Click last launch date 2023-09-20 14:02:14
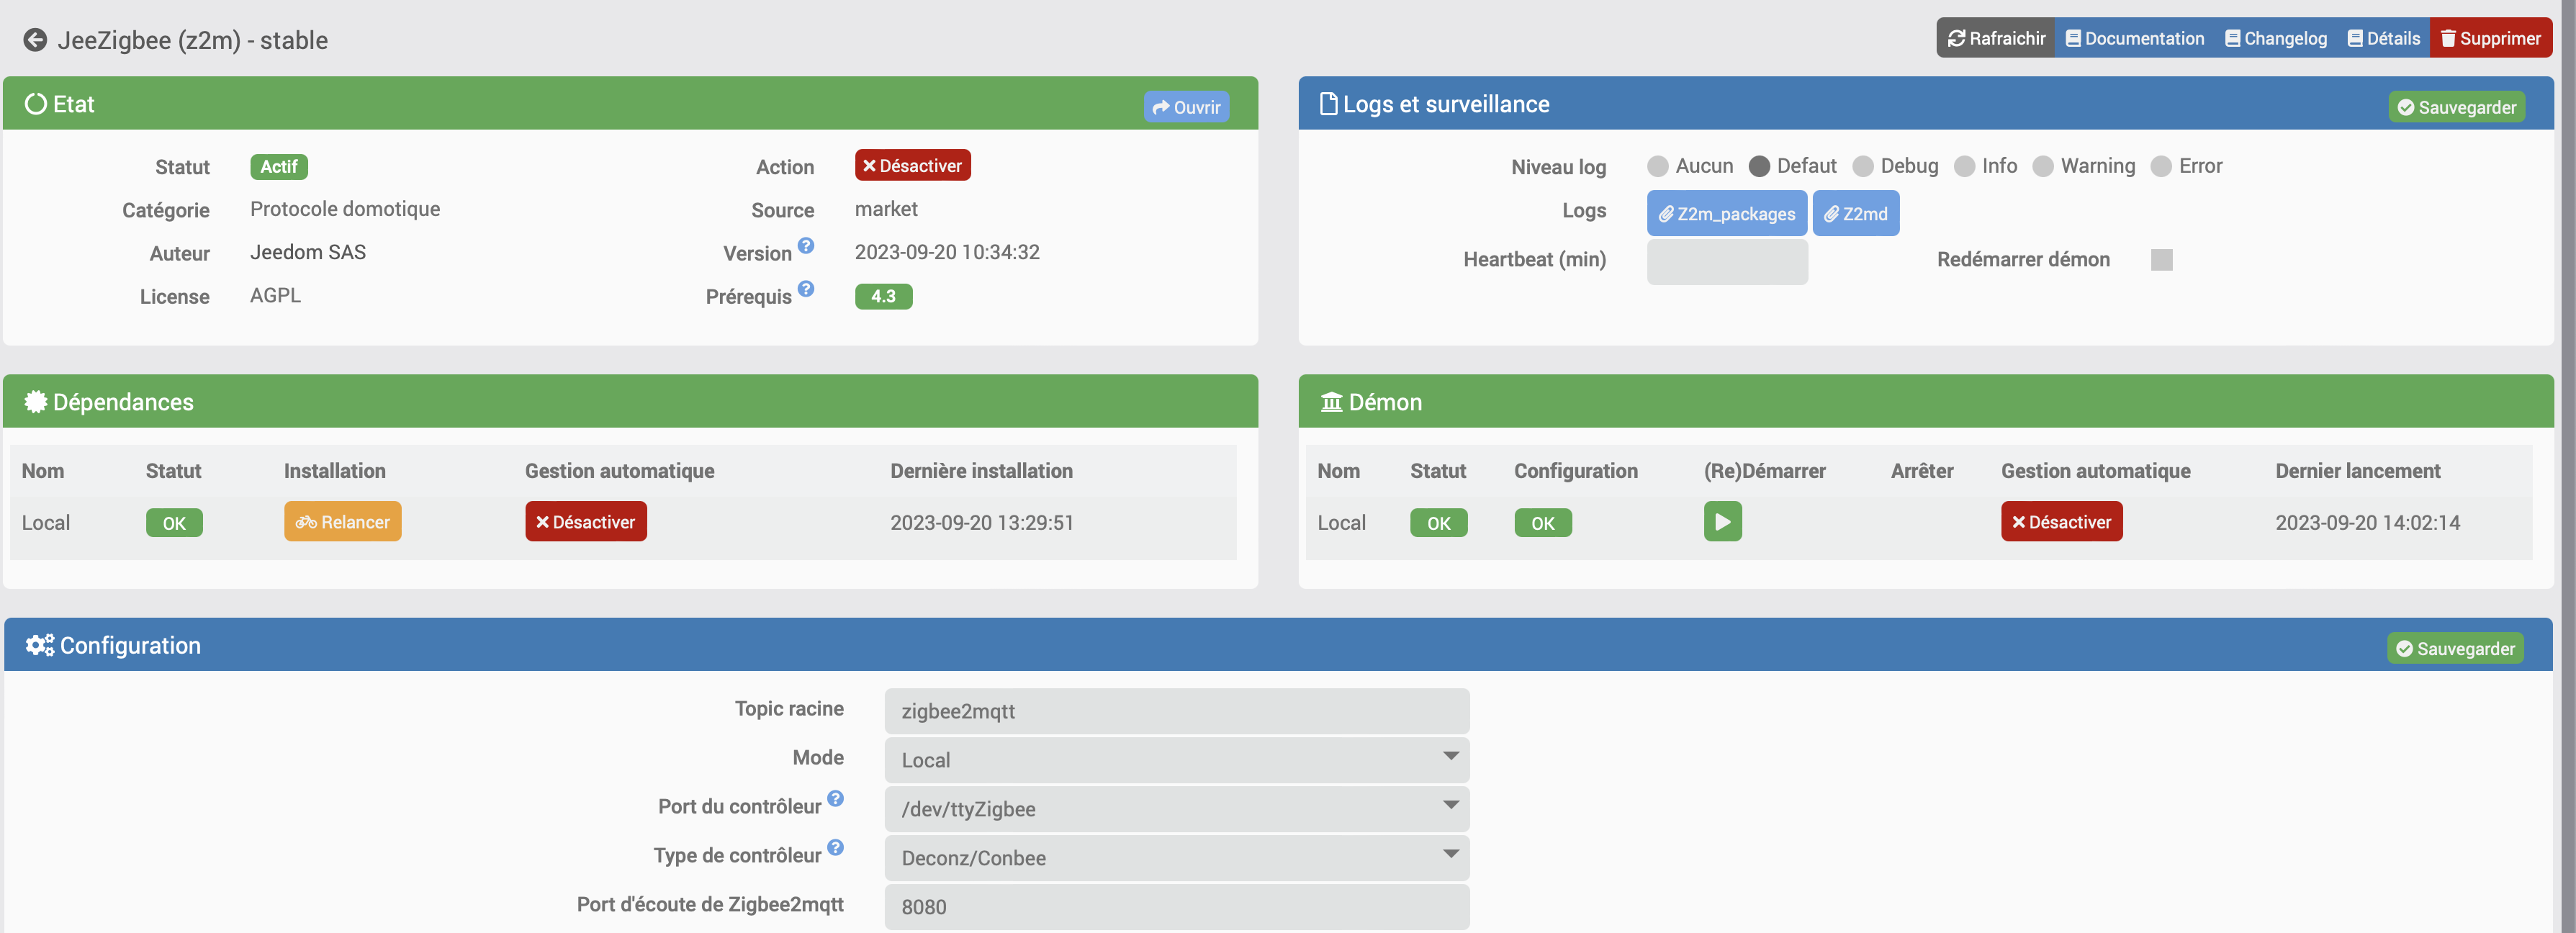Image resolution: width=2576 pixels, height=933 pixels. pyautogui.click(x=2367, y=523)
